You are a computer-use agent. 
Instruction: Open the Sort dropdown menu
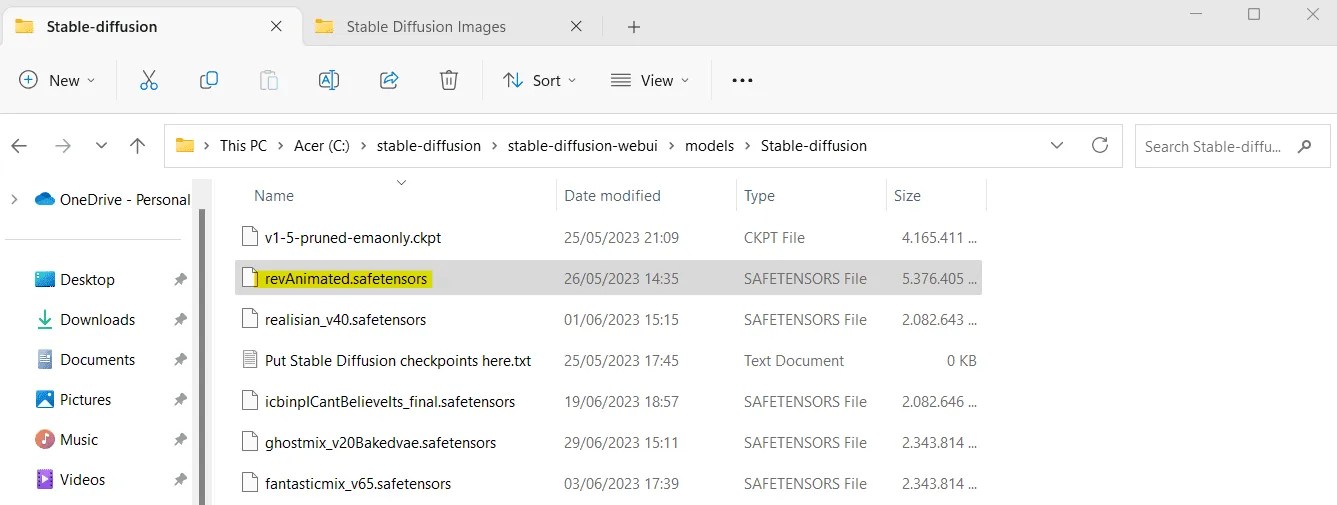click(540, 80)
